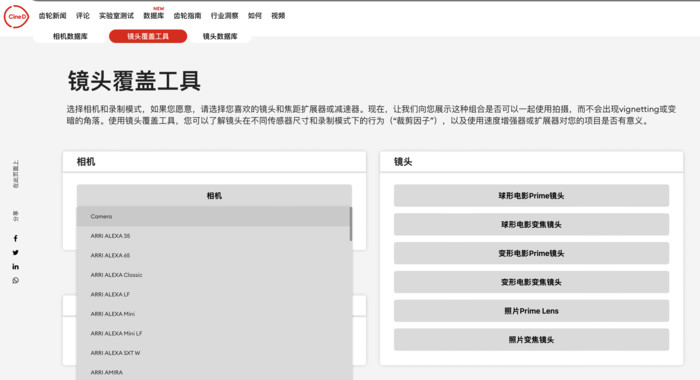Select the 镜头覆盖工具 tab
This screenshot has width=700, height=380.
point(148,36)
